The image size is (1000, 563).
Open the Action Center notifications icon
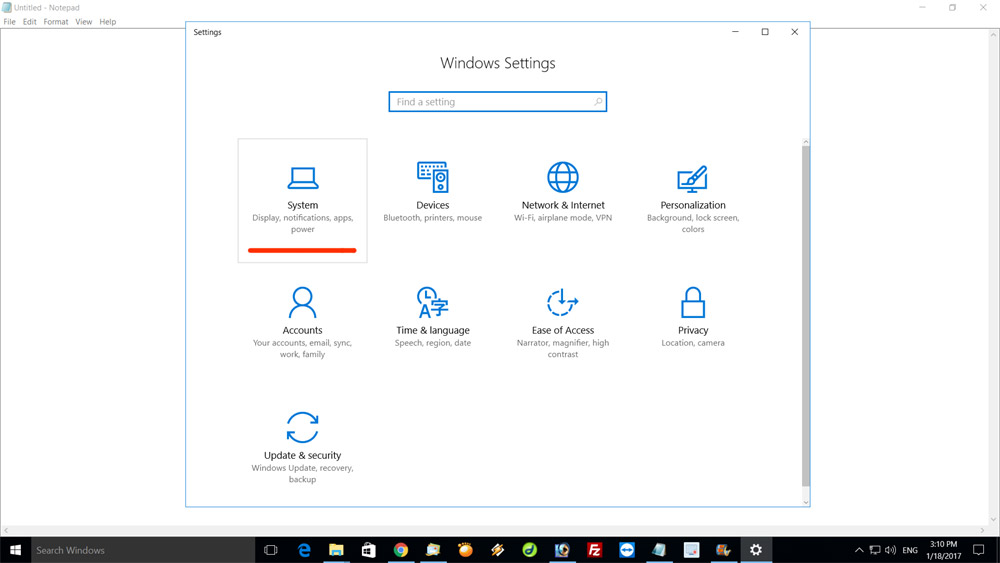[x=978, y=550]
